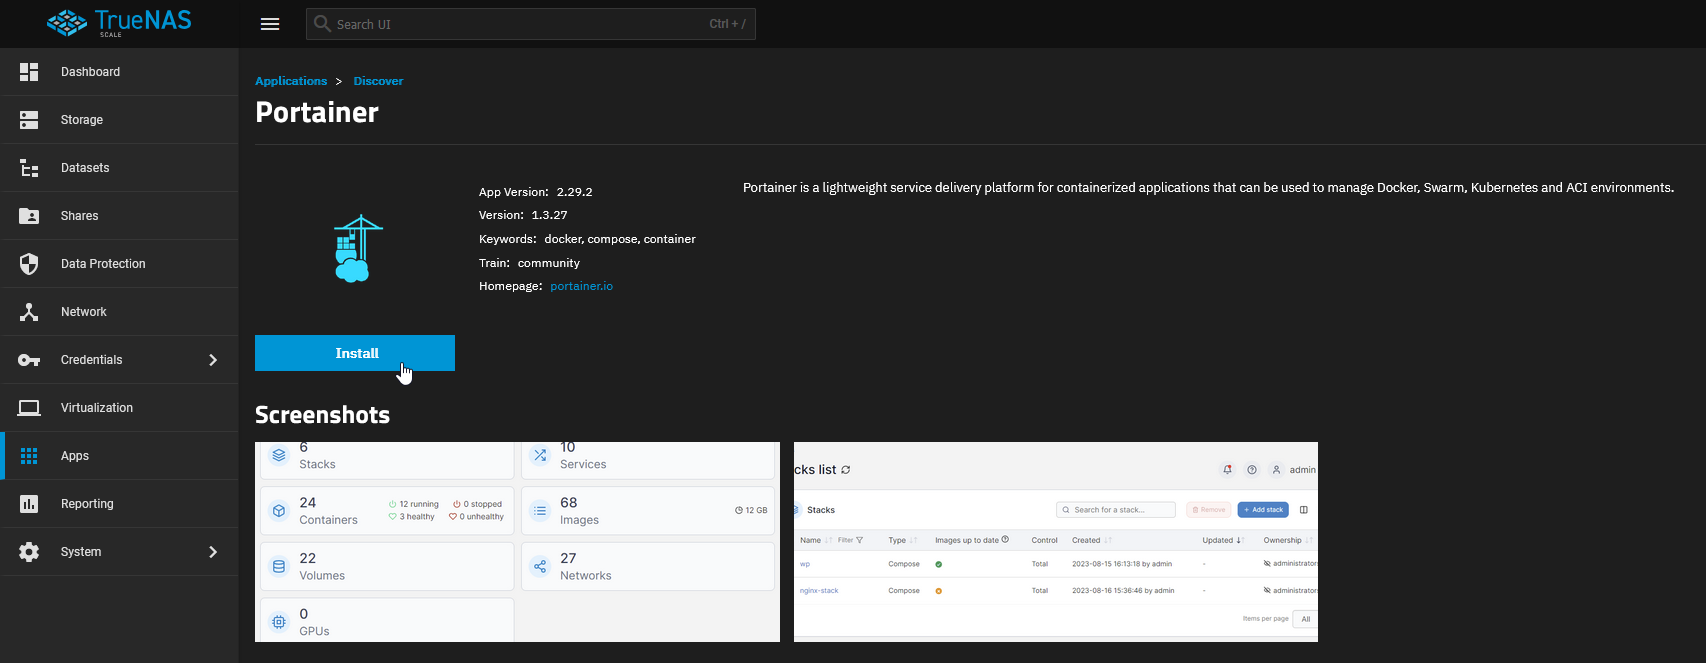Viewport: 1706px width, 663px height.
Task: Click the Discover breadcrumb link
Action: [378, 81]
